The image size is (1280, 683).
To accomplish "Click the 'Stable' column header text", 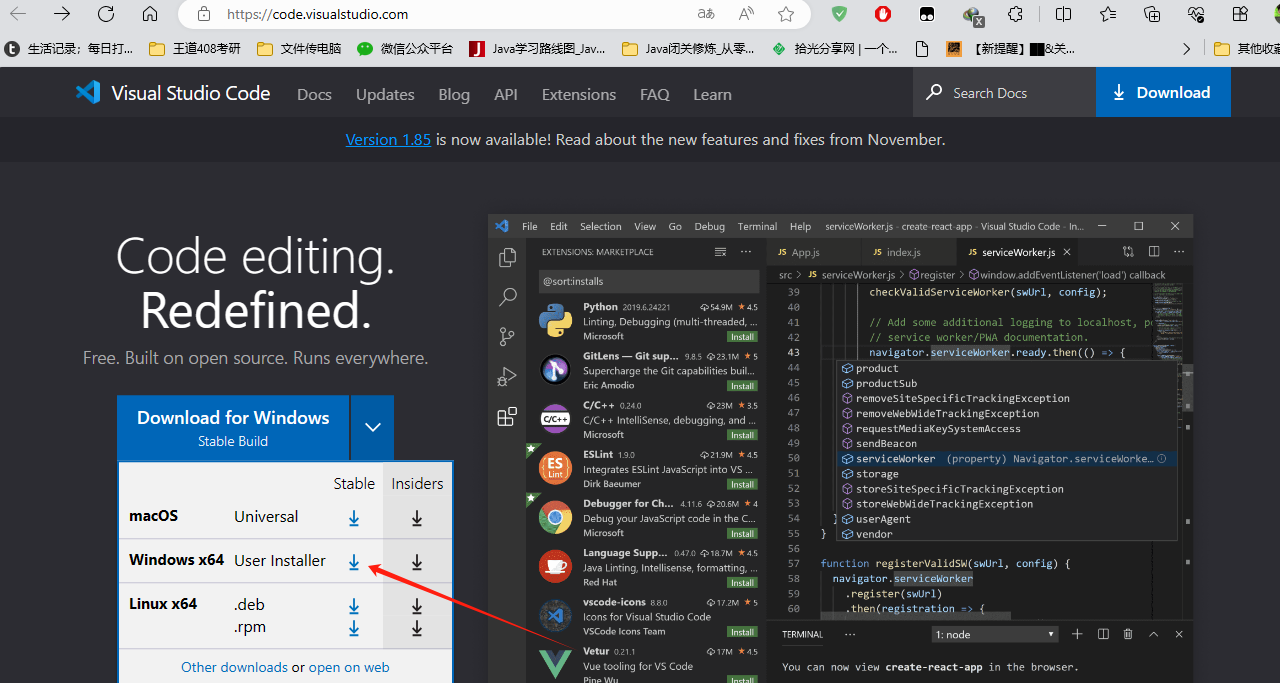I will (354, 483).
